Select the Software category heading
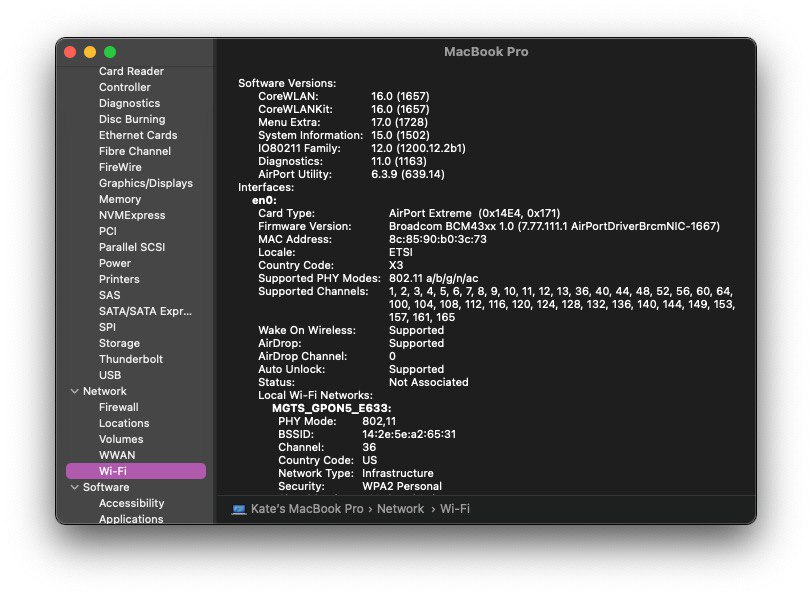The image size is (812, 598). point(106,488)
